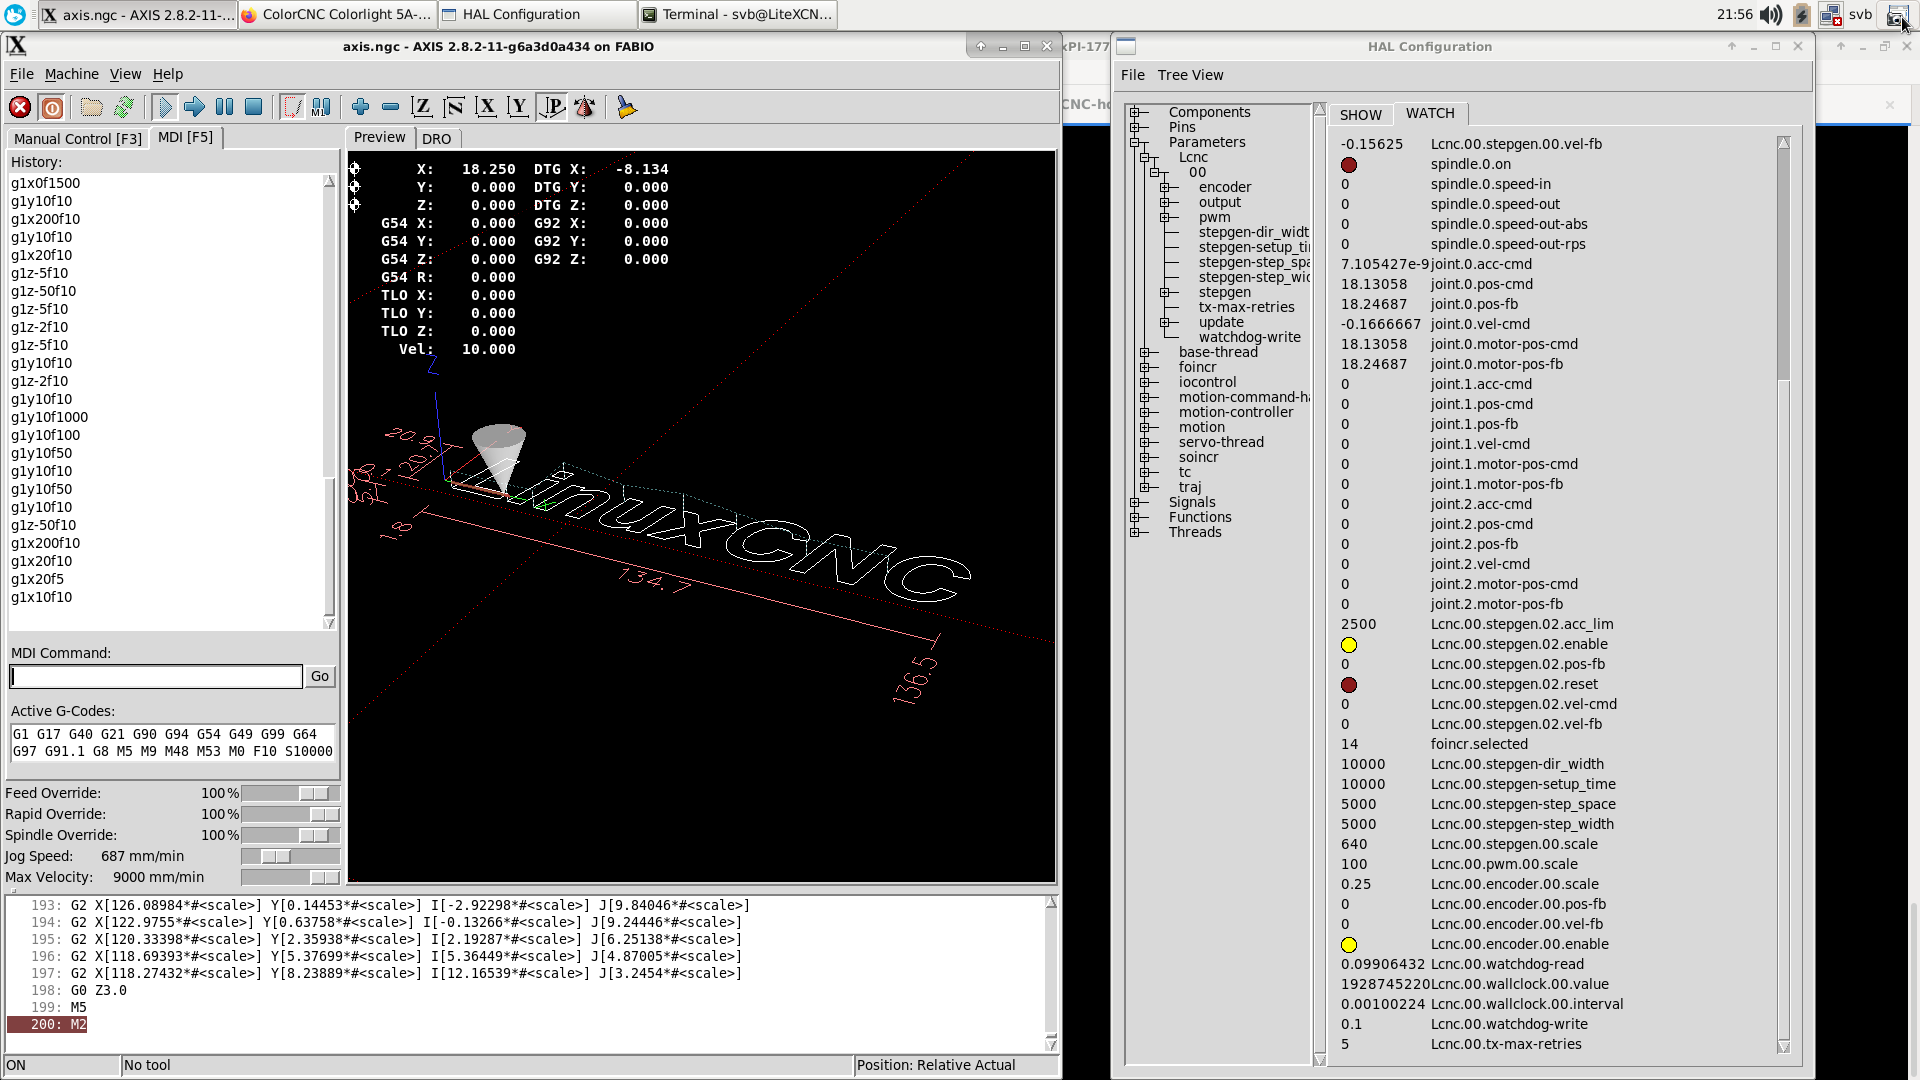Stop program execution with square icon
Image resolution: width=1920 pixels, height=1080 pixels.
click(x=254, y=107)
